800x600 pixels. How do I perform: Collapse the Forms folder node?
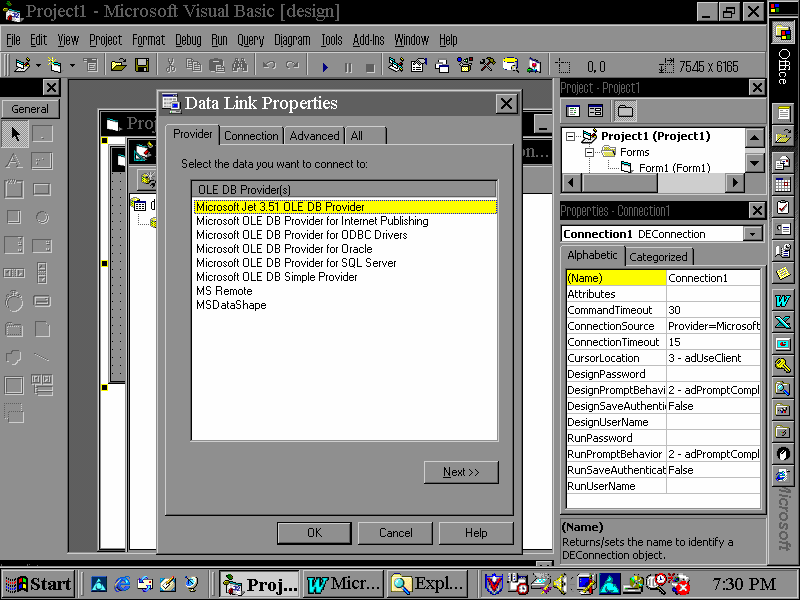pos(589,152)
